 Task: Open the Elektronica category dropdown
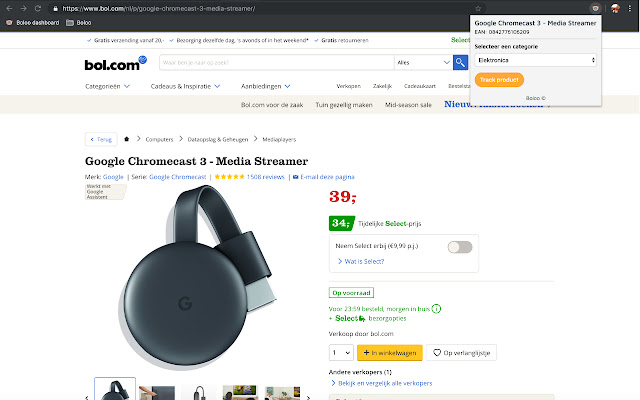click(x=536, y=60)
